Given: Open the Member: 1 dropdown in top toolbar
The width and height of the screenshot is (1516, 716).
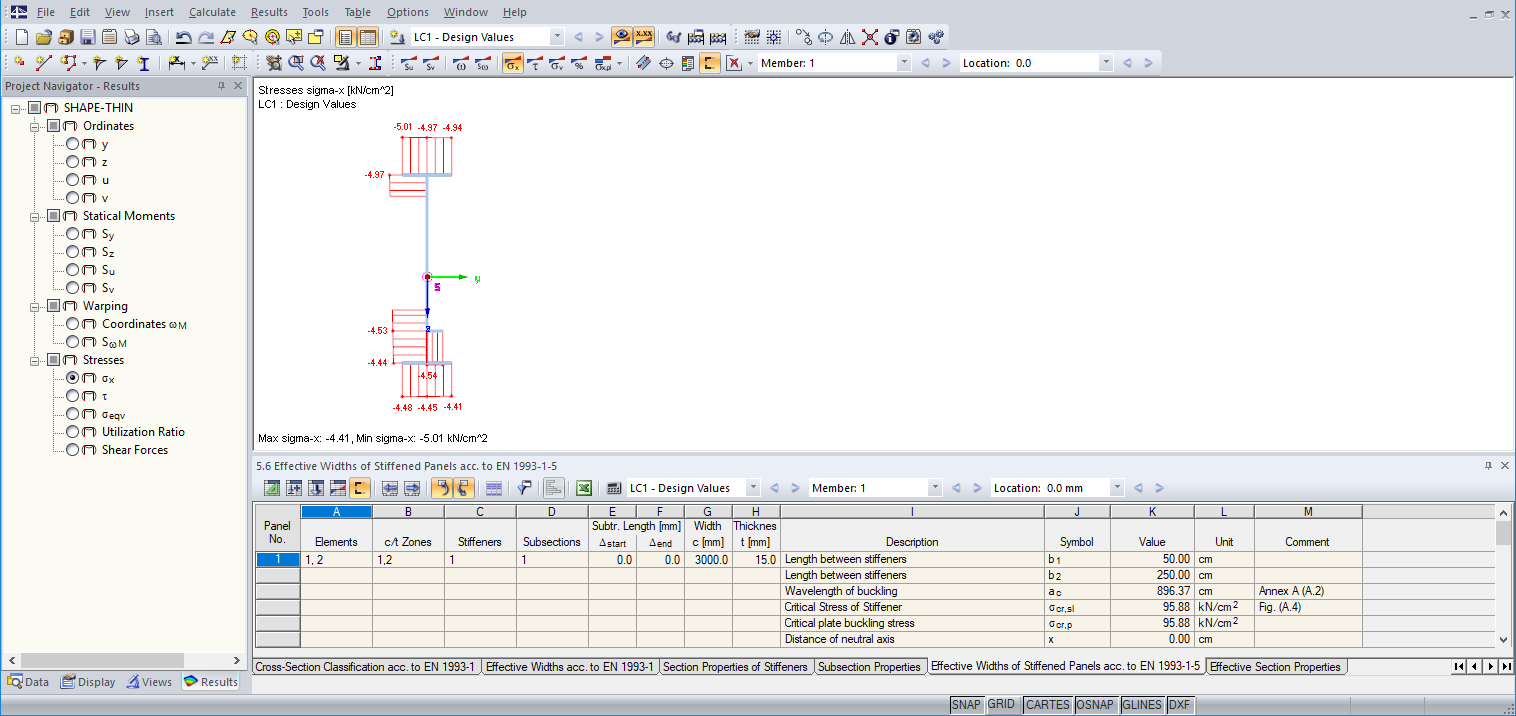Looking at the screenshot, I should coord(904,63).
